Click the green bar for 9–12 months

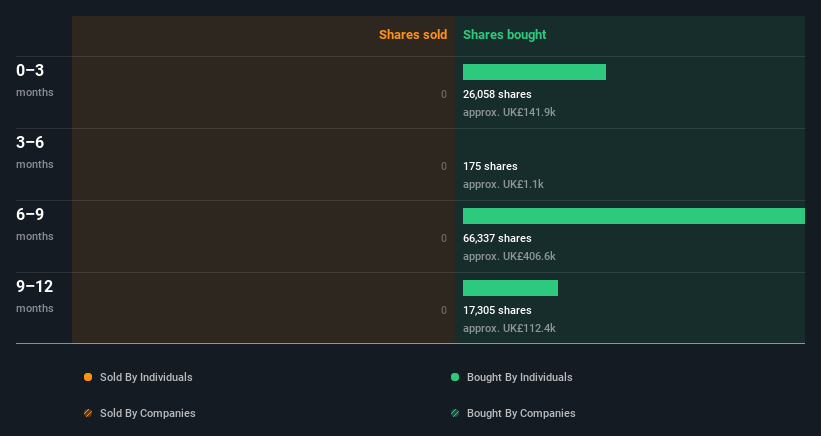click(x=511, y=288)
